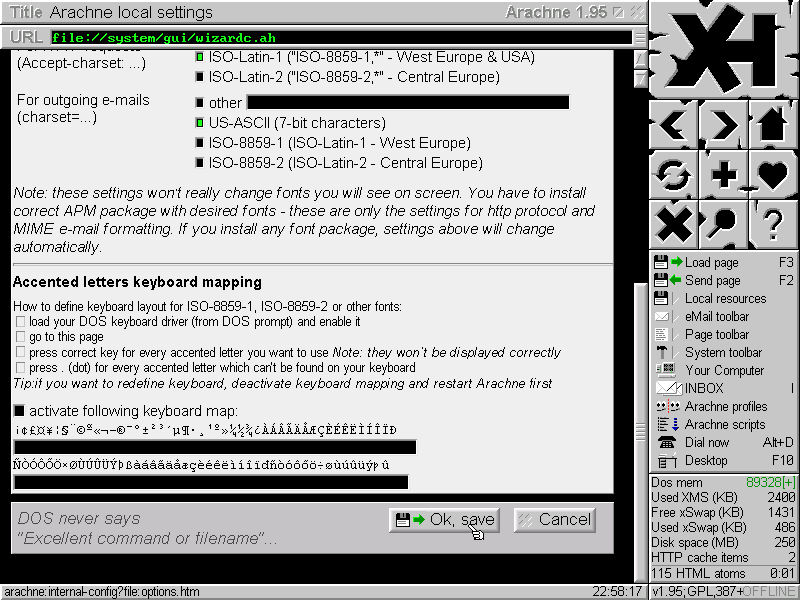Click the Page toolbar document icon
Screen dimensions: 800x600
click(x=661, y=334)
